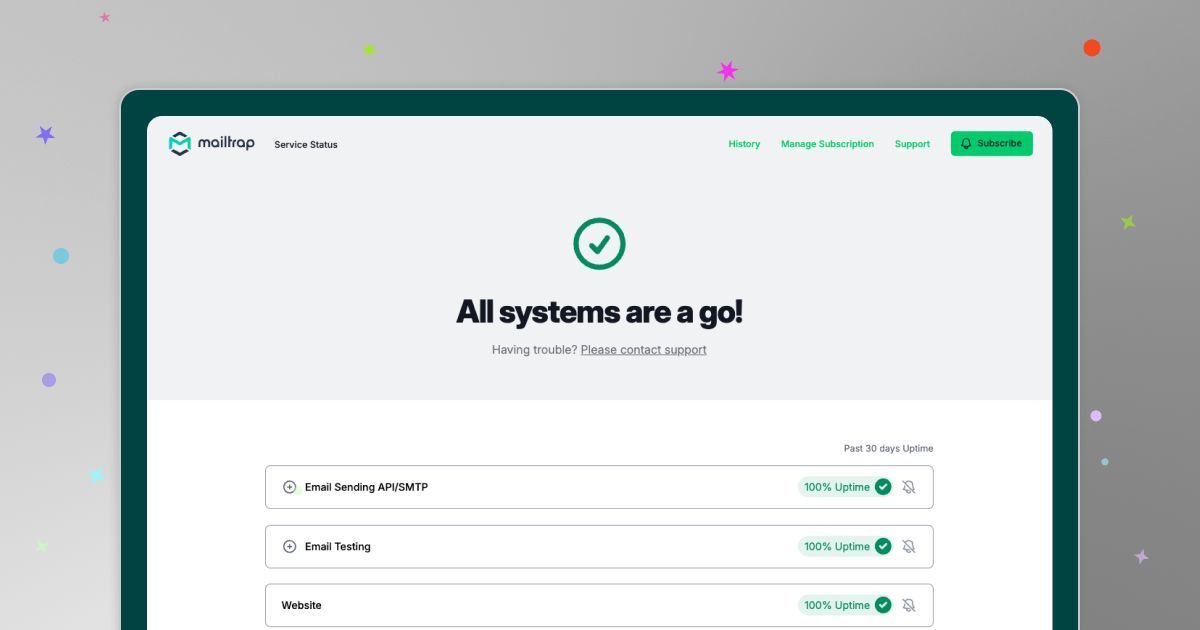The width and height of the screenshot is (1200, 630).
Task: Click the Subscribe button
Action: (x=991, y=144)
